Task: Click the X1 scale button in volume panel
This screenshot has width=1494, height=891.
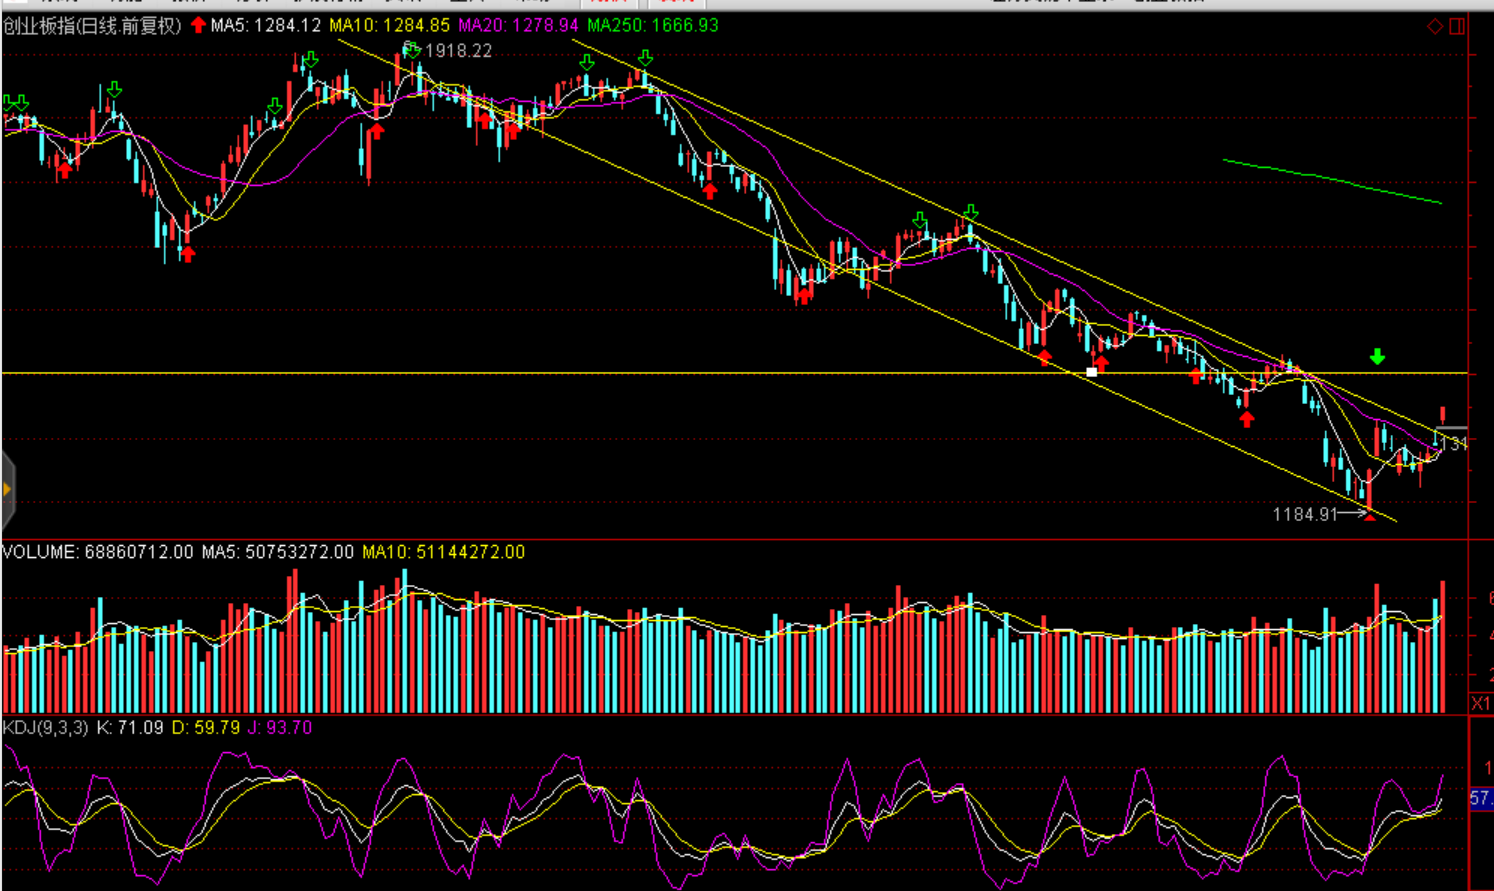Action: [x=1480, y=704]
